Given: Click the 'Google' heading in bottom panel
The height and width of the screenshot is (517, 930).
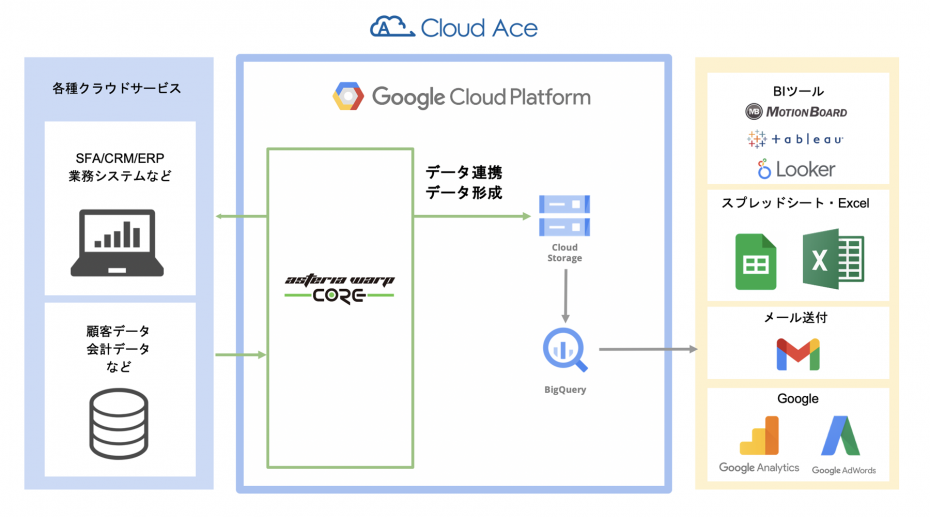Looking at the screenshot, I should click(x=798, y=399).
